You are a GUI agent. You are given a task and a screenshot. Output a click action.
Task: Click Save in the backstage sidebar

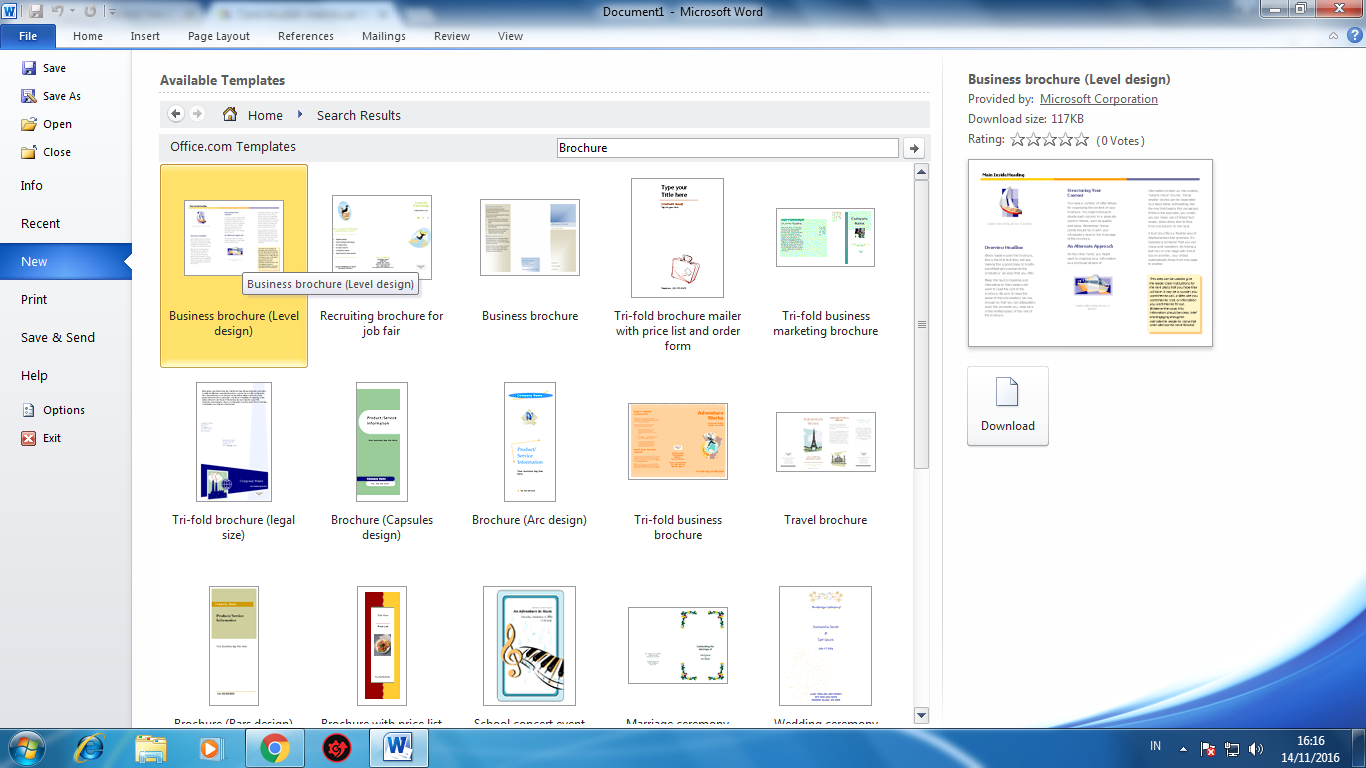44,68
